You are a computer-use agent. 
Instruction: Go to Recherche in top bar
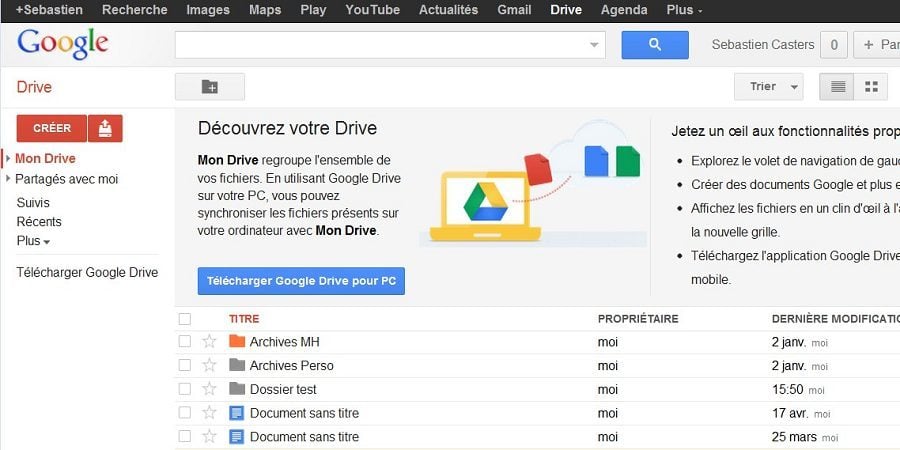click(x=135, y=10)
